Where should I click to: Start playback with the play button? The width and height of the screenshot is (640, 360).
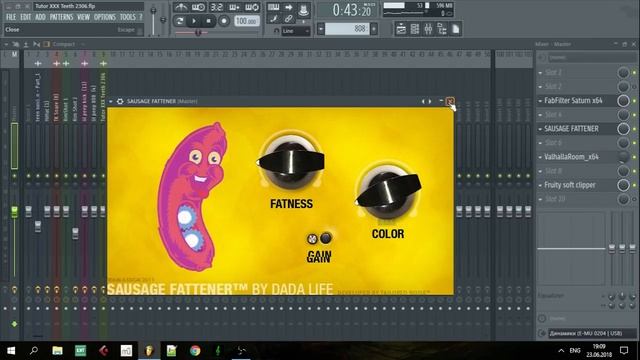click(194, 21)
